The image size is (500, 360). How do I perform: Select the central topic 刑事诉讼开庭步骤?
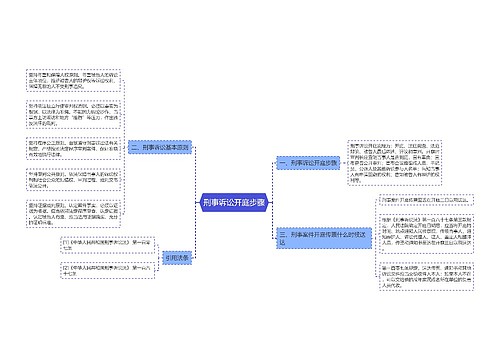(234, 202)
